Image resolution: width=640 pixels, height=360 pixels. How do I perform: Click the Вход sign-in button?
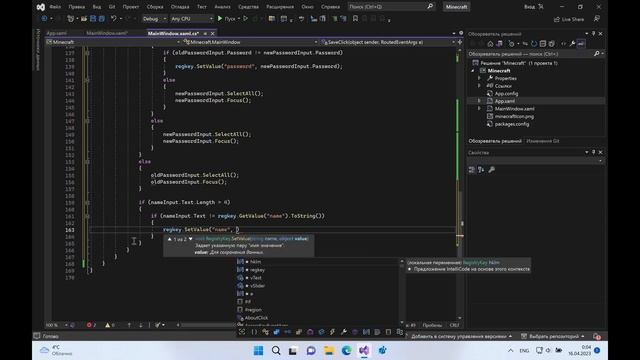point(534,7)
